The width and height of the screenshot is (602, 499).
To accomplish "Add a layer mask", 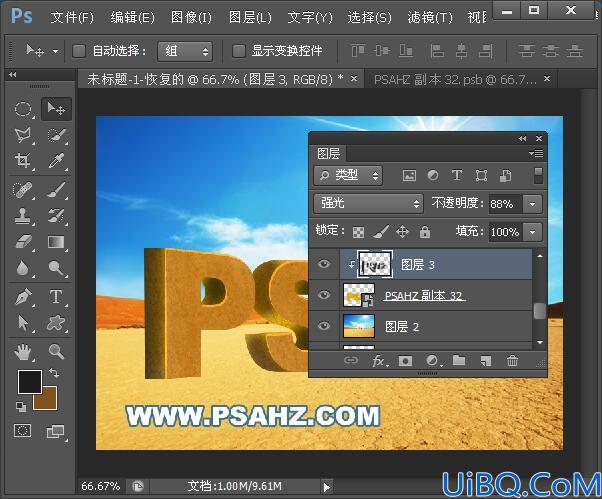I will 405,361.
